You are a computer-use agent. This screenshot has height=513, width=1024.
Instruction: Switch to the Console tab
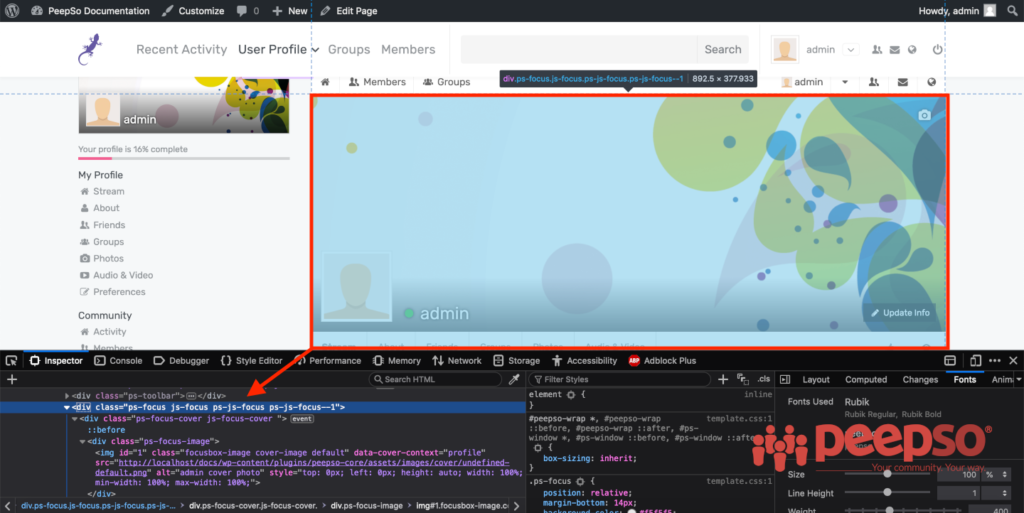pos(125,361)
